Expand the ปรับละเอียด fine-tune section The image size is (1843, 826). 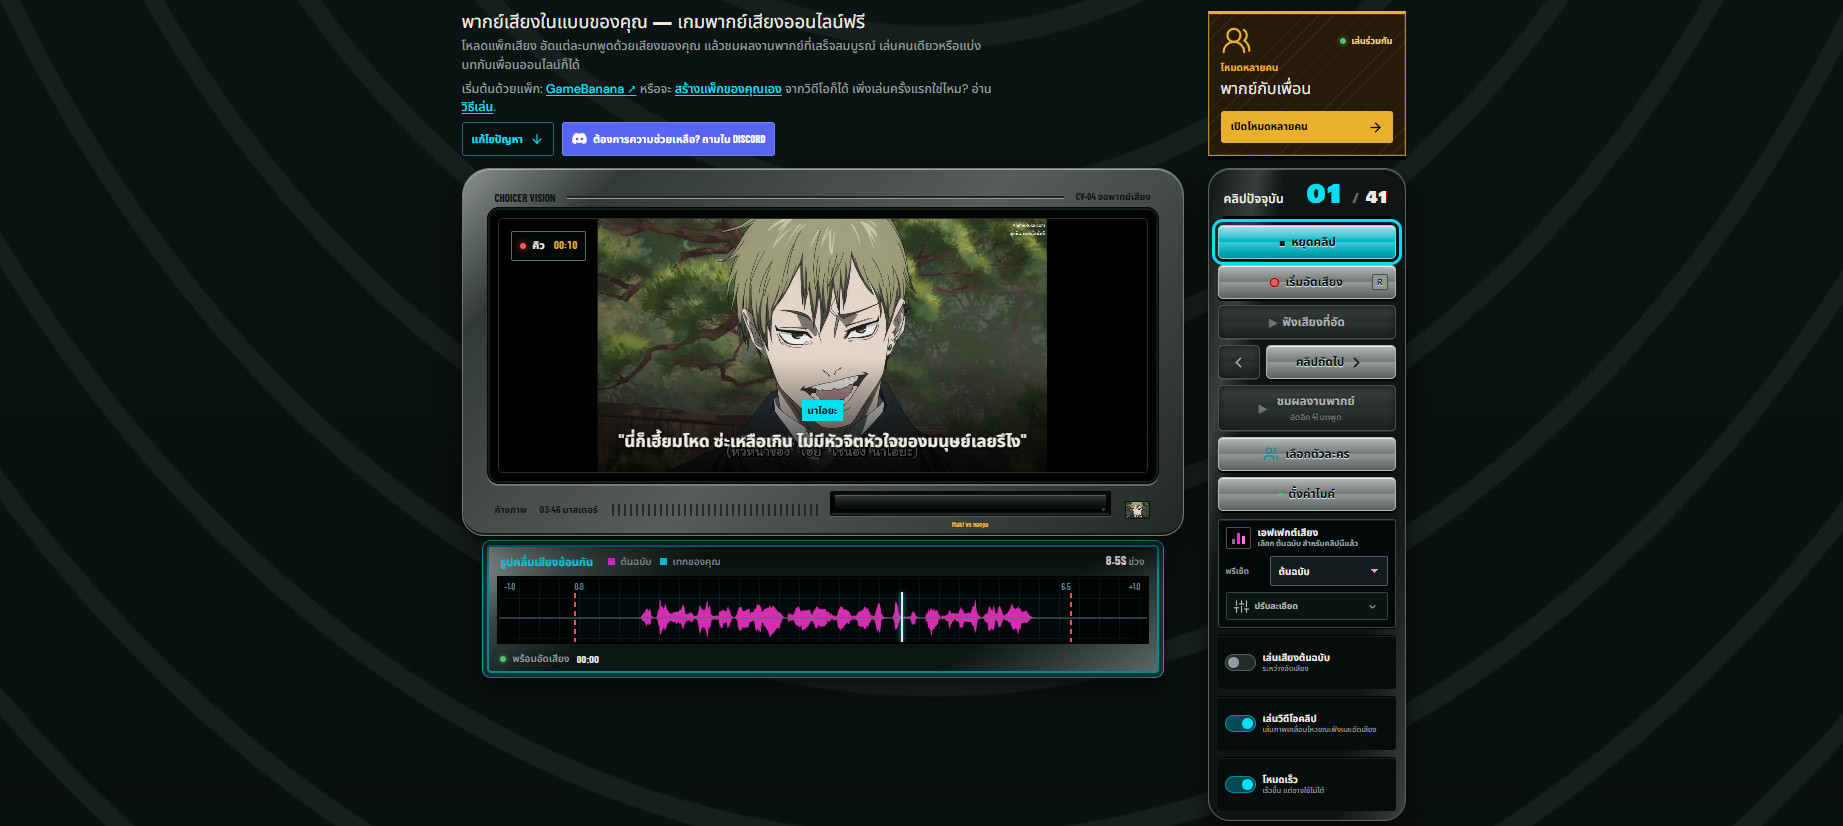coord(1306,606)
